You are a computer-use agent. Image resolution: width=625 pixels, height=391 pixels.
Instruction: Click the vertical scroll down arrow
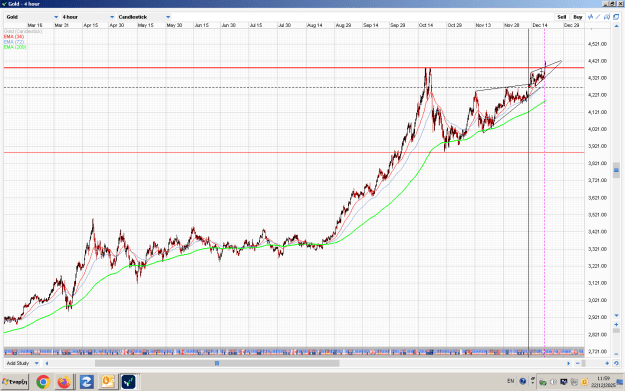[x=616, y=316]
